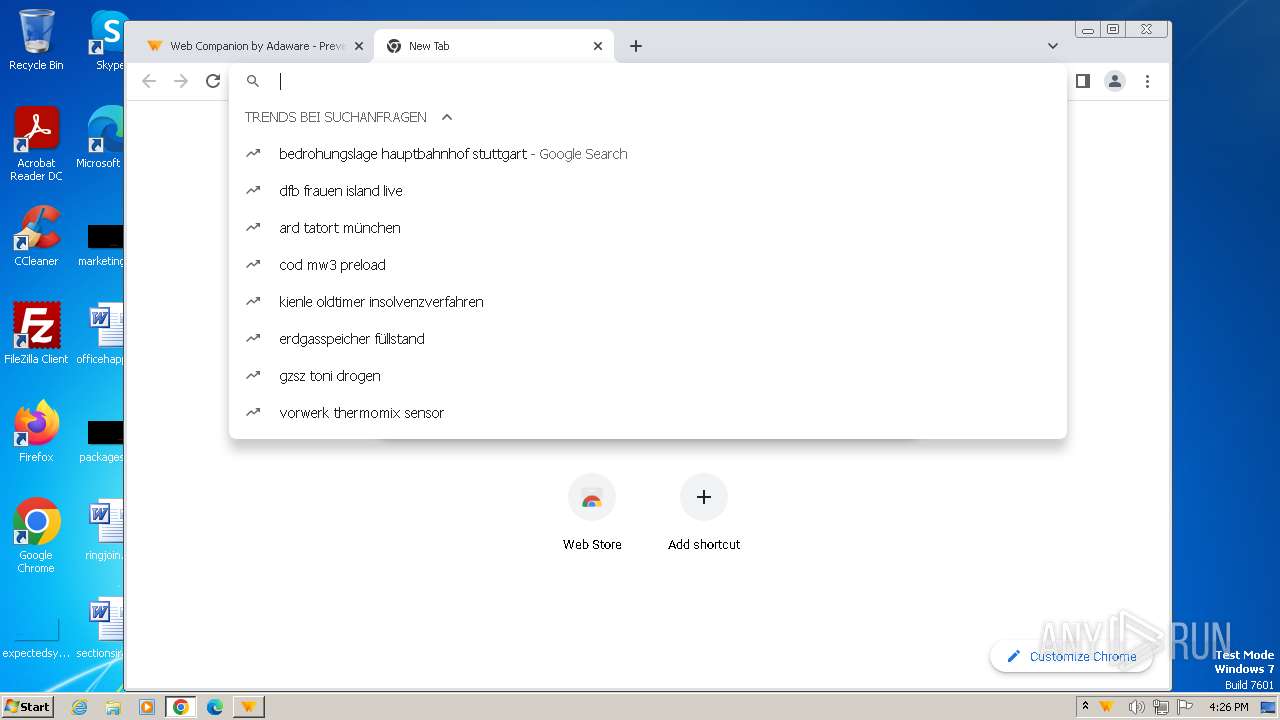The height and width of the screenshot is (720, 1280).
Task: Open the Recycle Bin desktop icon
Action: click(x=36, y=40)
